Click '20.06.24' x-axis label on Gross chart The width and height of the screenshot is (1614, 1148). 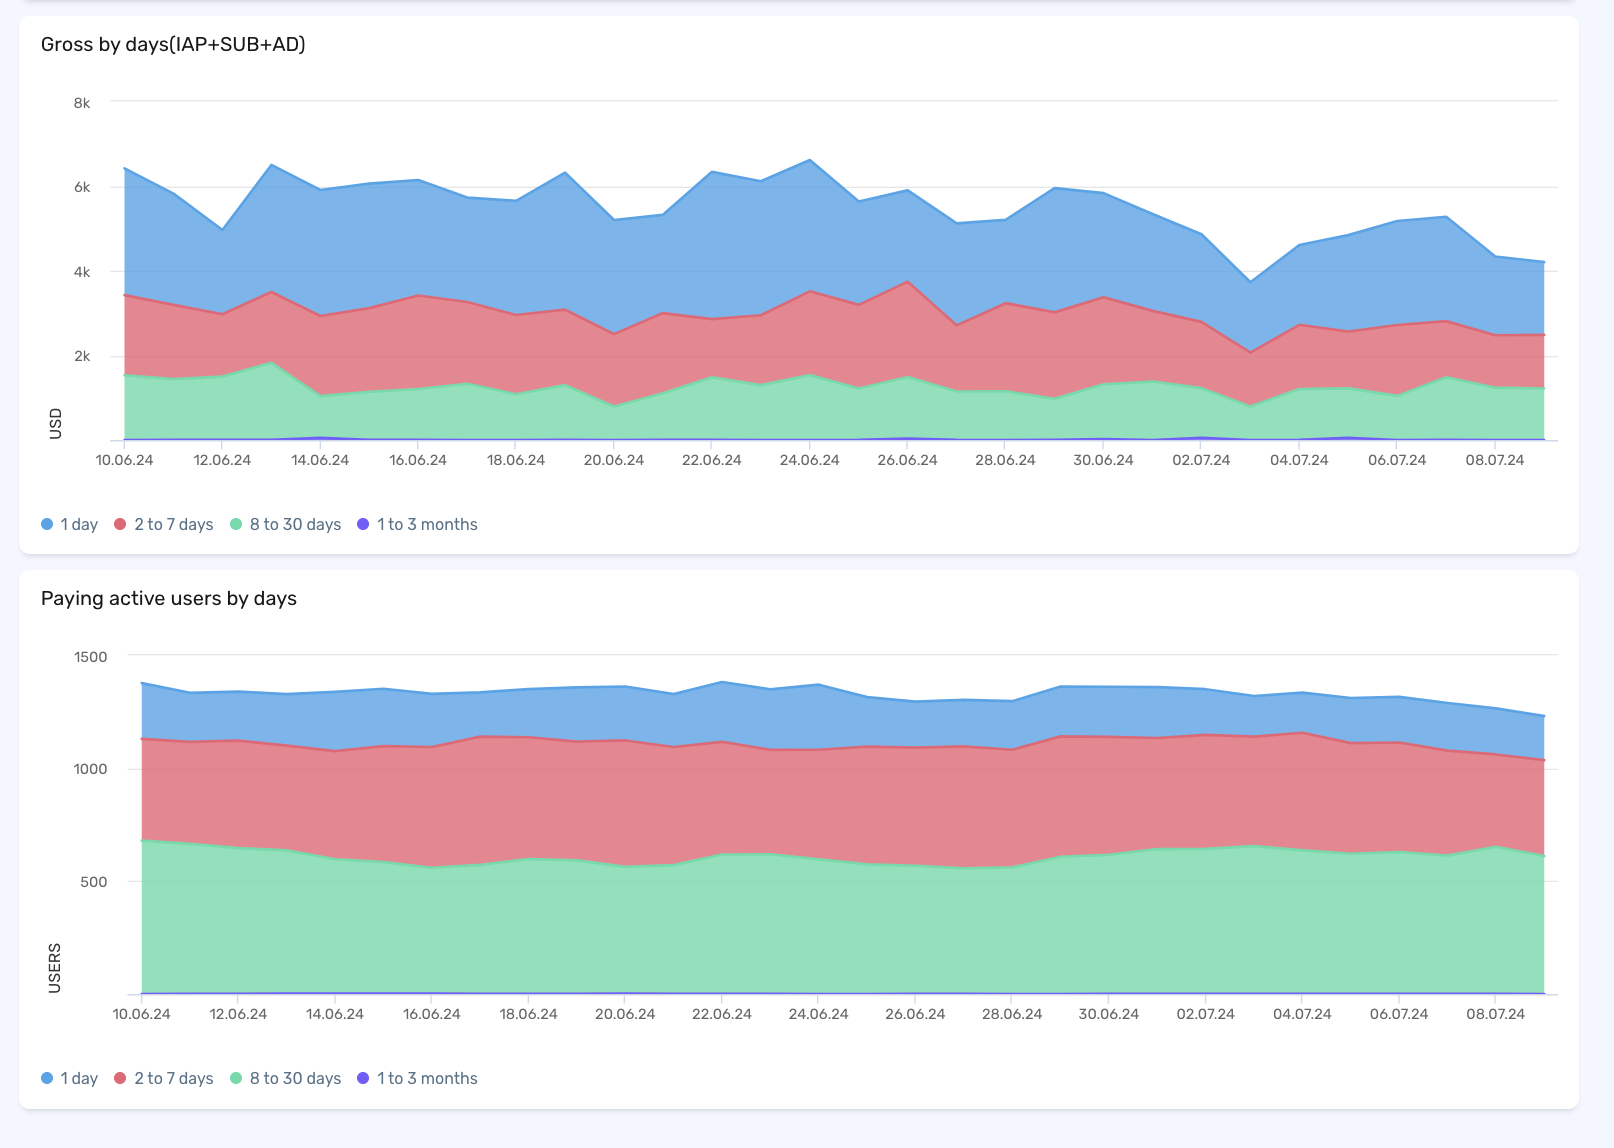coord(613,460)
